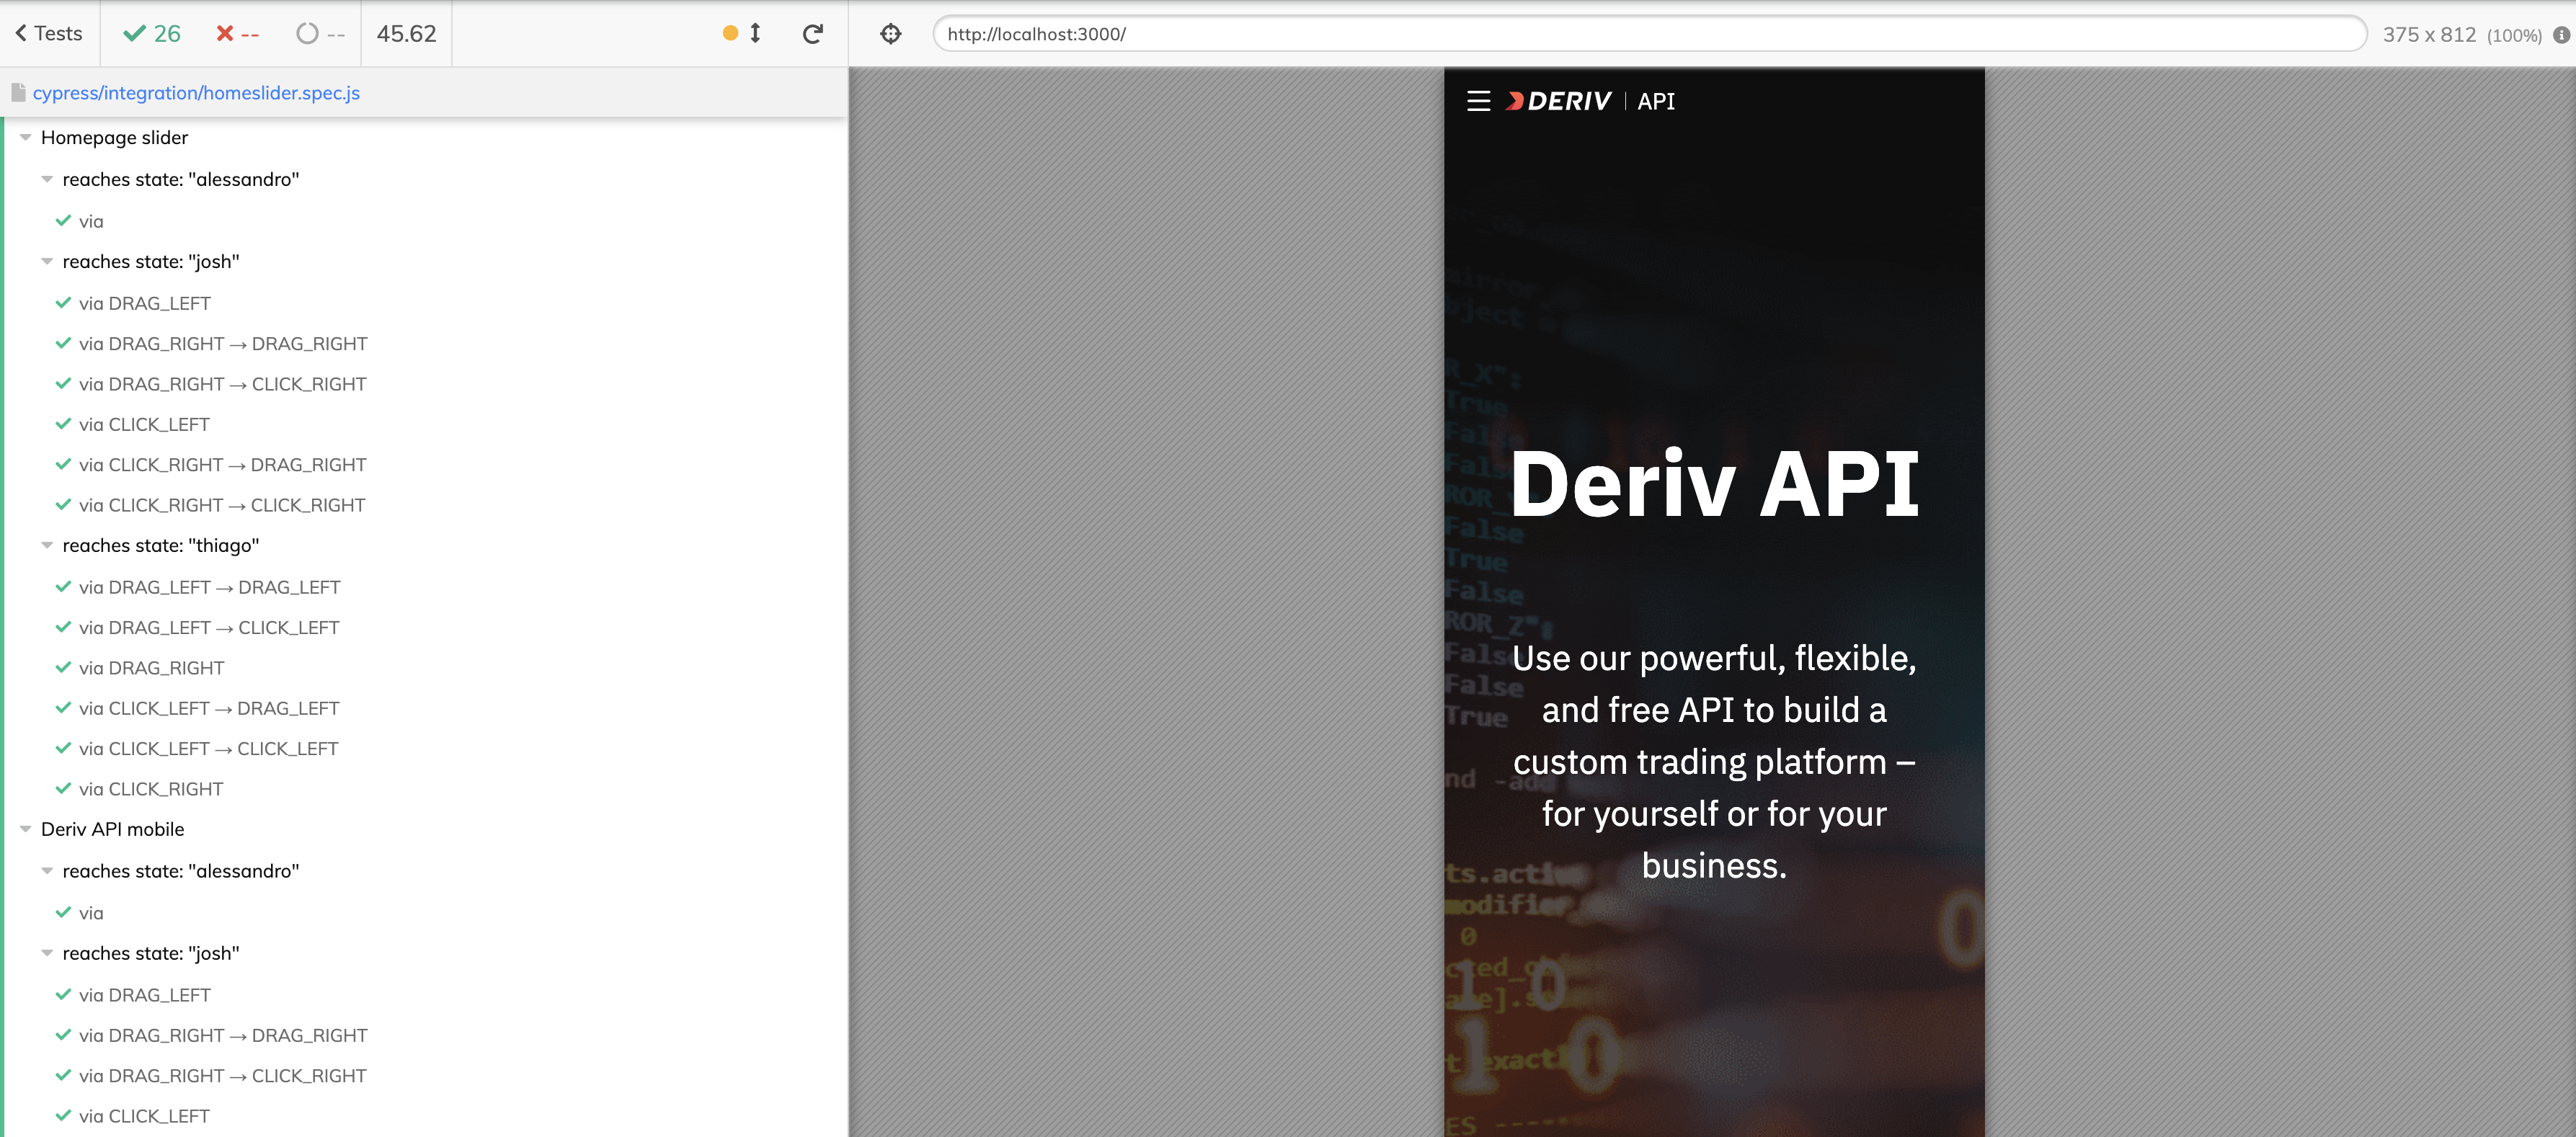Collapse first reaches state "josh" group
This screenshot has width=2576, height=1137.
click(x=47, y=262)
